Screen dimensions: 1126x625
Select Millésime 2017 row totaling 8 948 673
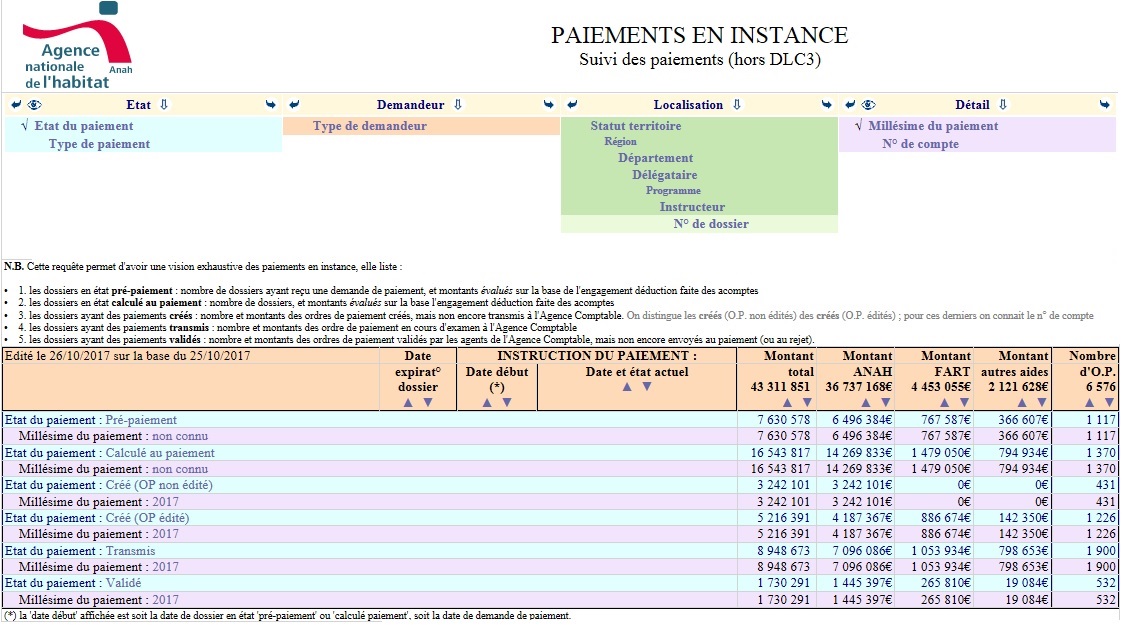559,567
